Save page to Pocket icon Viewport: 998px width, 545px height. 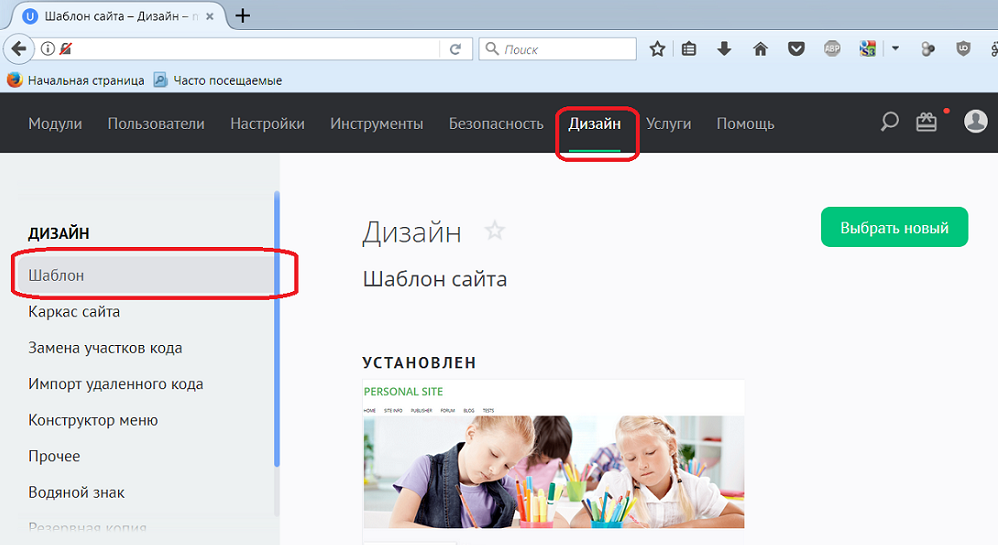click(x=796, y=49)
